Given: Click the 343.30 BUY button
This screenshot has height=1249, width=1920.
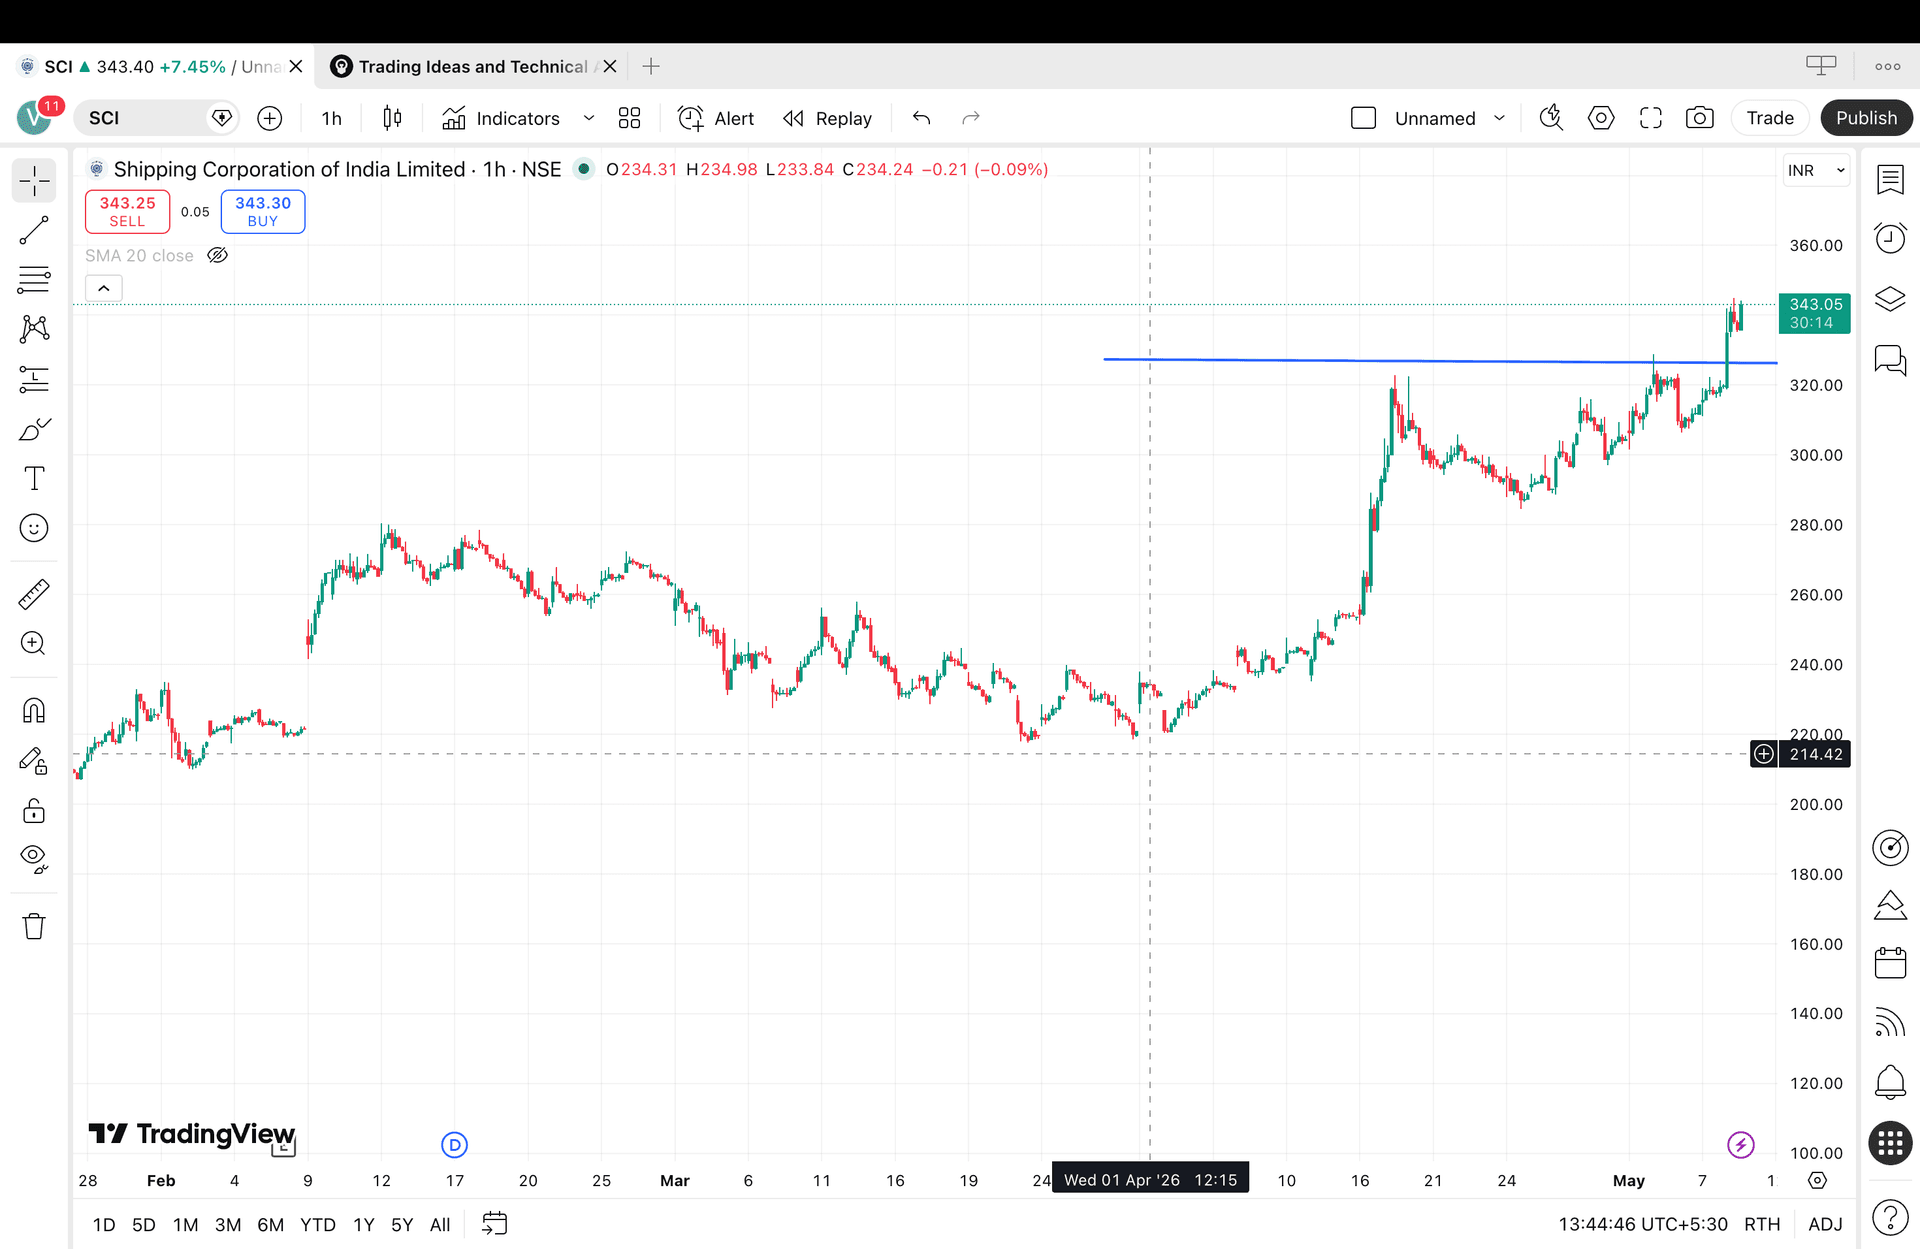Looking at the screenshot, I should [x=263, y=211].
